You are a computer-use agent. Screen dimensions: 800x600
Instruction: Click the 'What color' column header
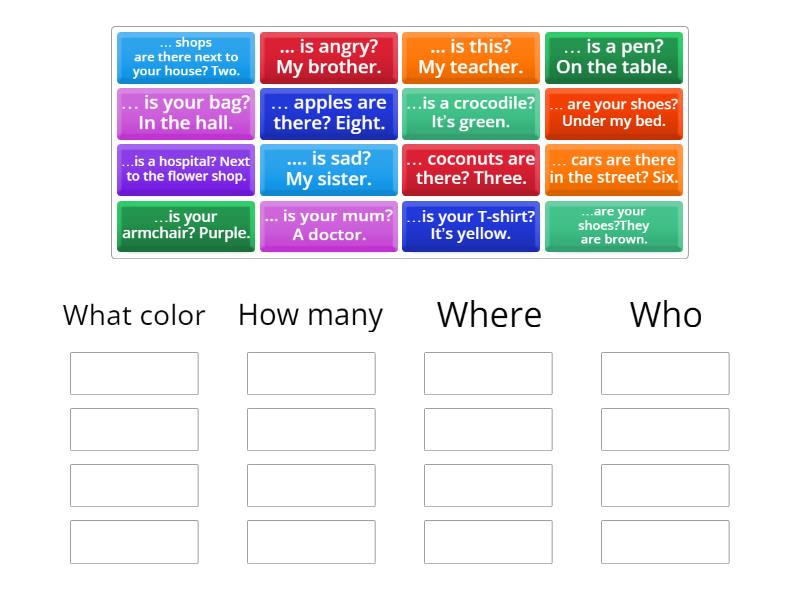point(133,315)
